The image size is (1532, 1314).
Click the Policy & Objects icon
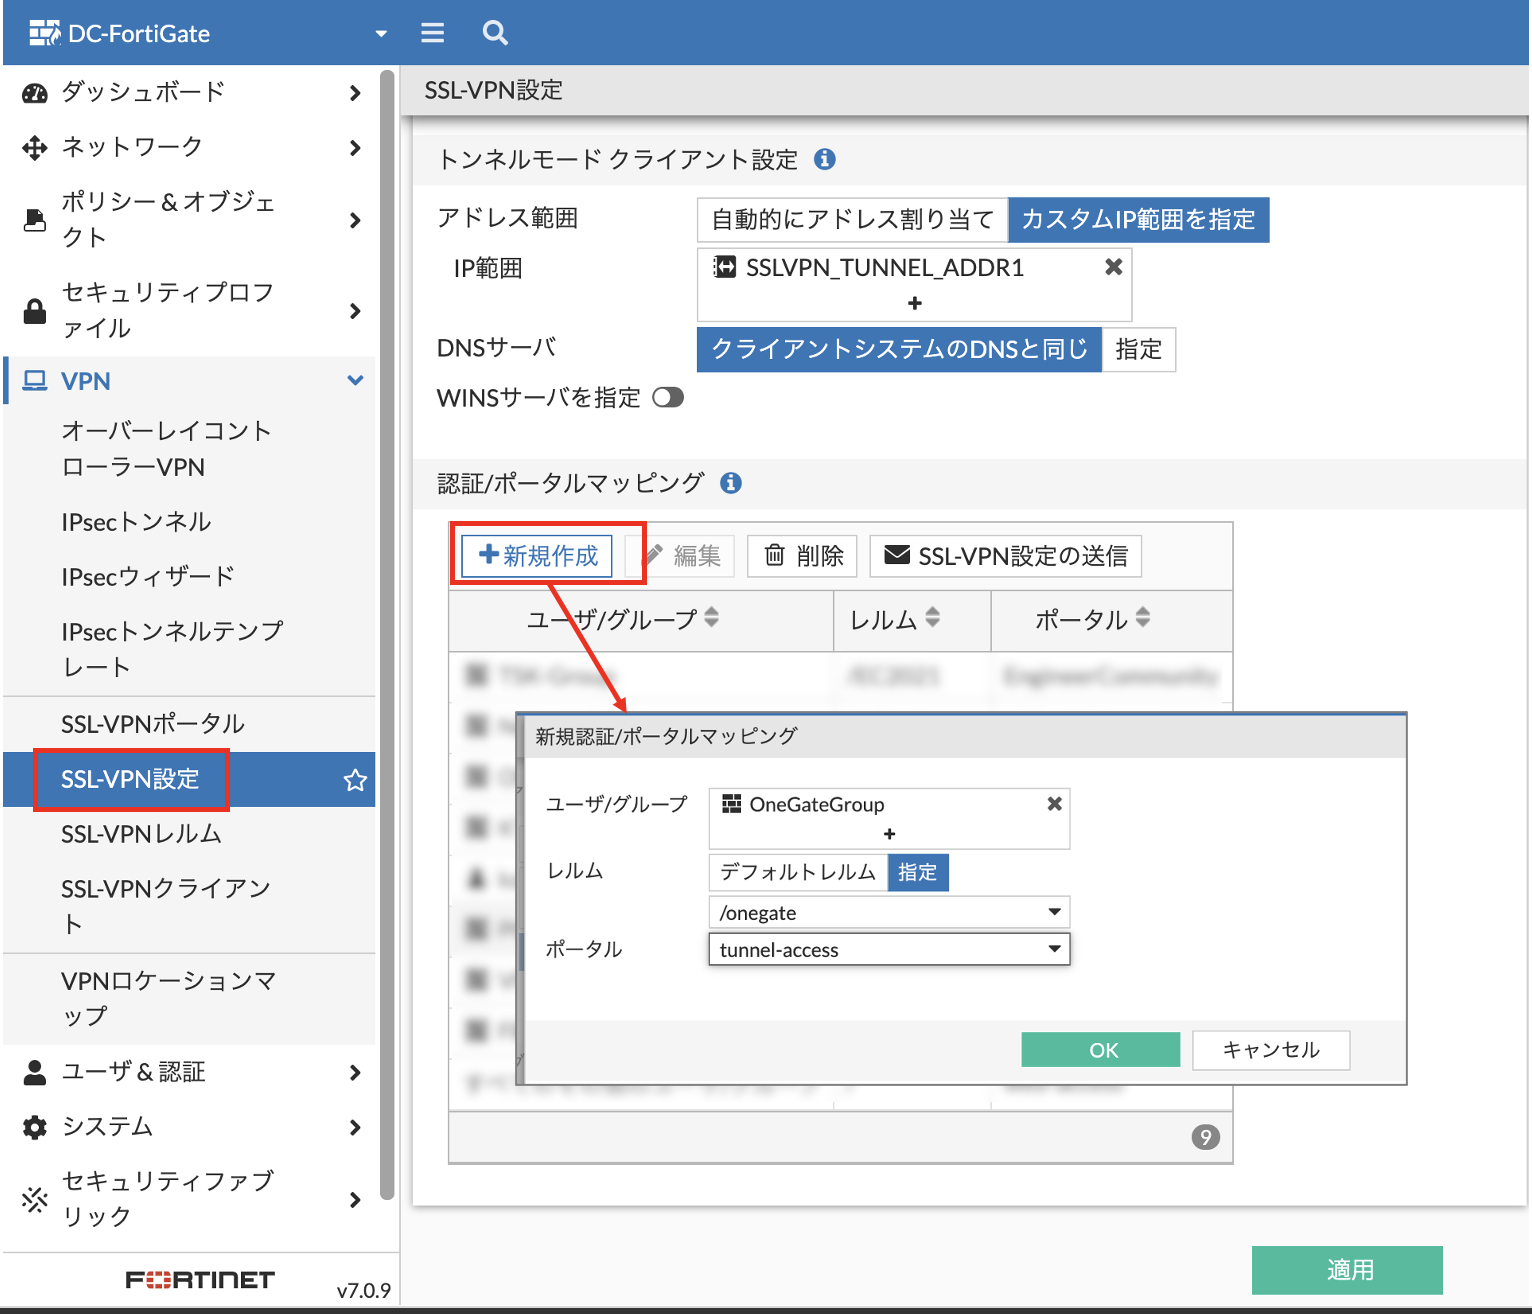pyautogui.click(x=35, y=220)
